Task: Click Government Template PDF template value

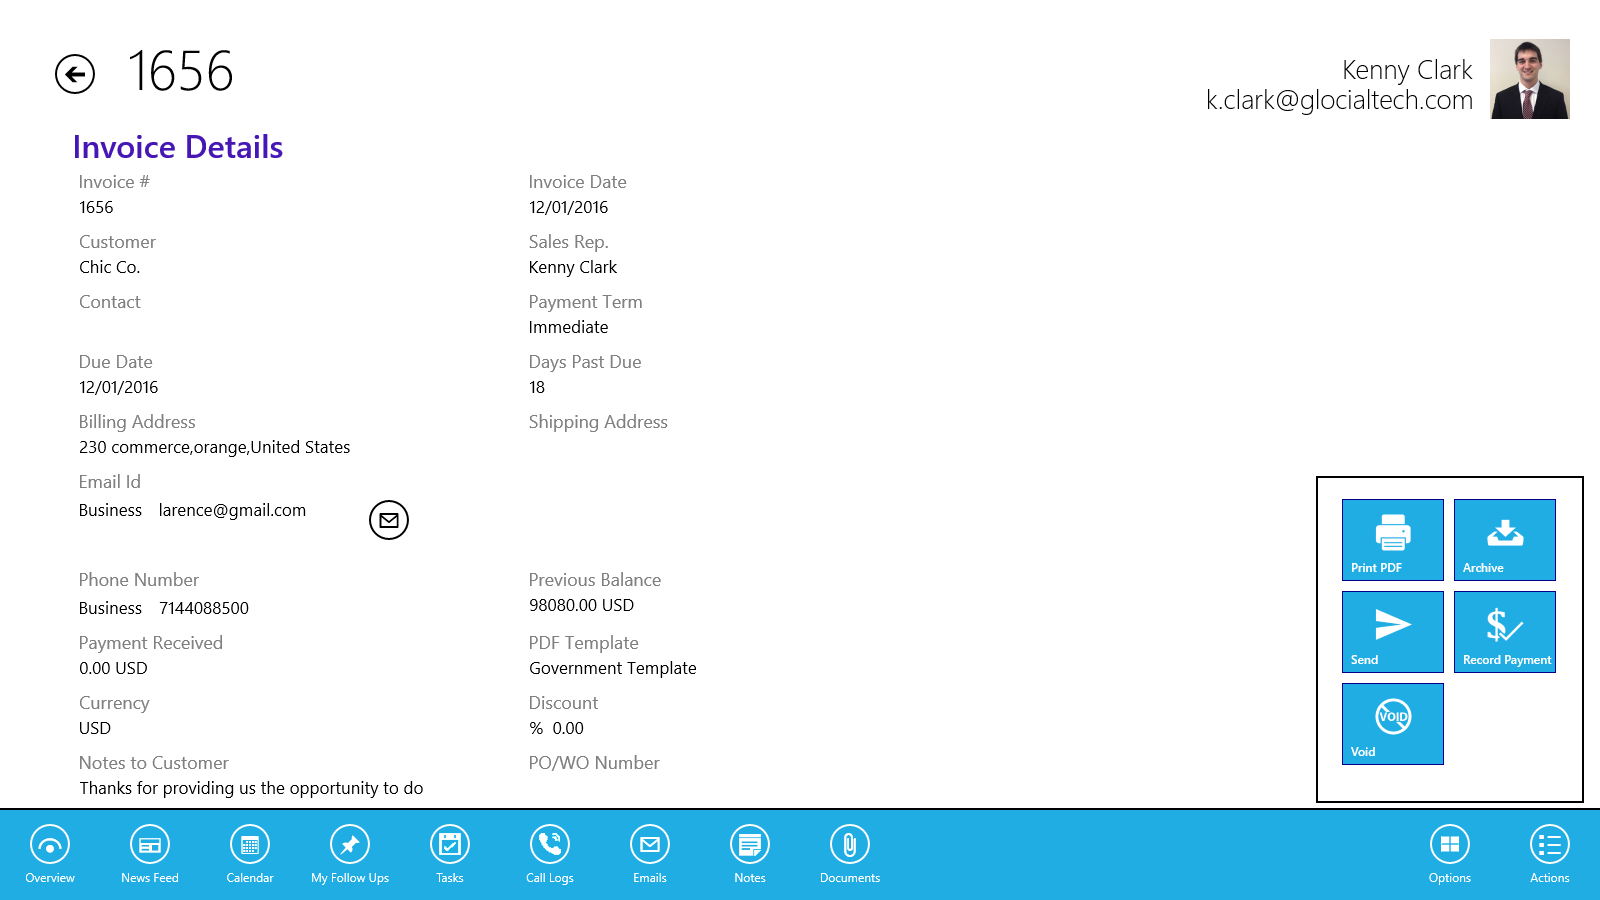Action: pyautogui.click(x=613, y=668)
